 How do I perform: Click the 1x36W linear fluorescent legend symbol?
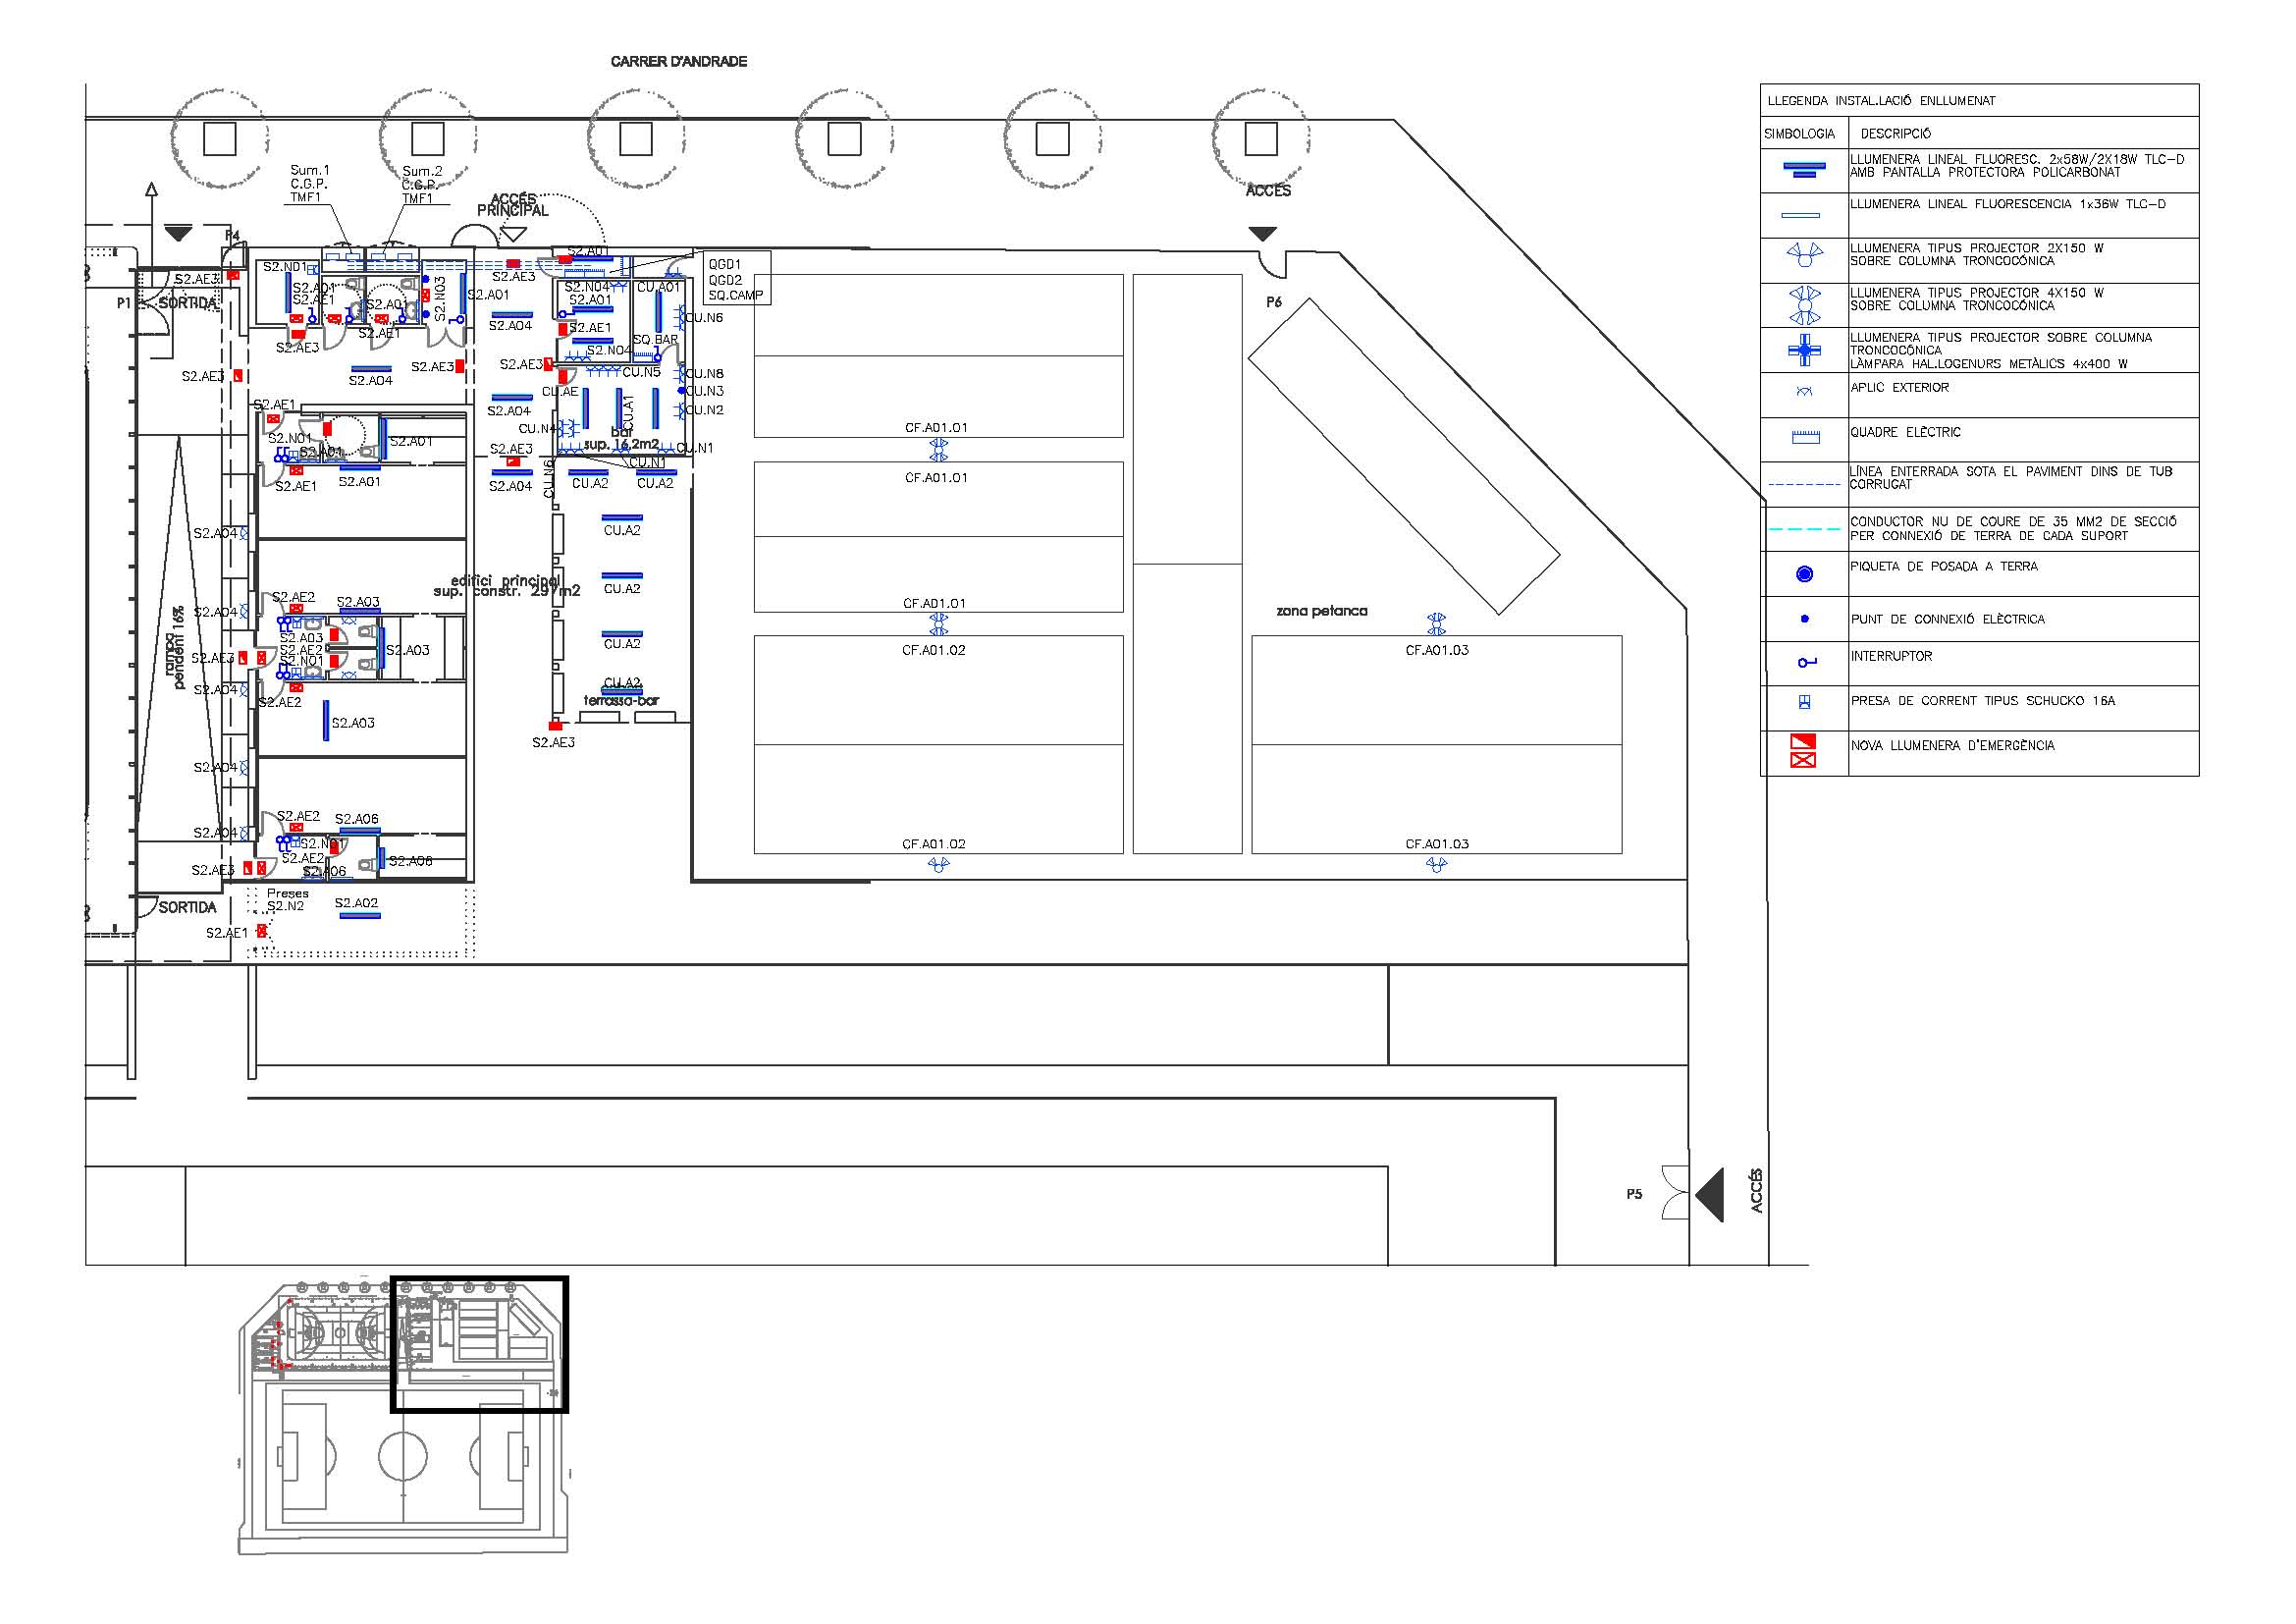click(x=1800, y=215)
